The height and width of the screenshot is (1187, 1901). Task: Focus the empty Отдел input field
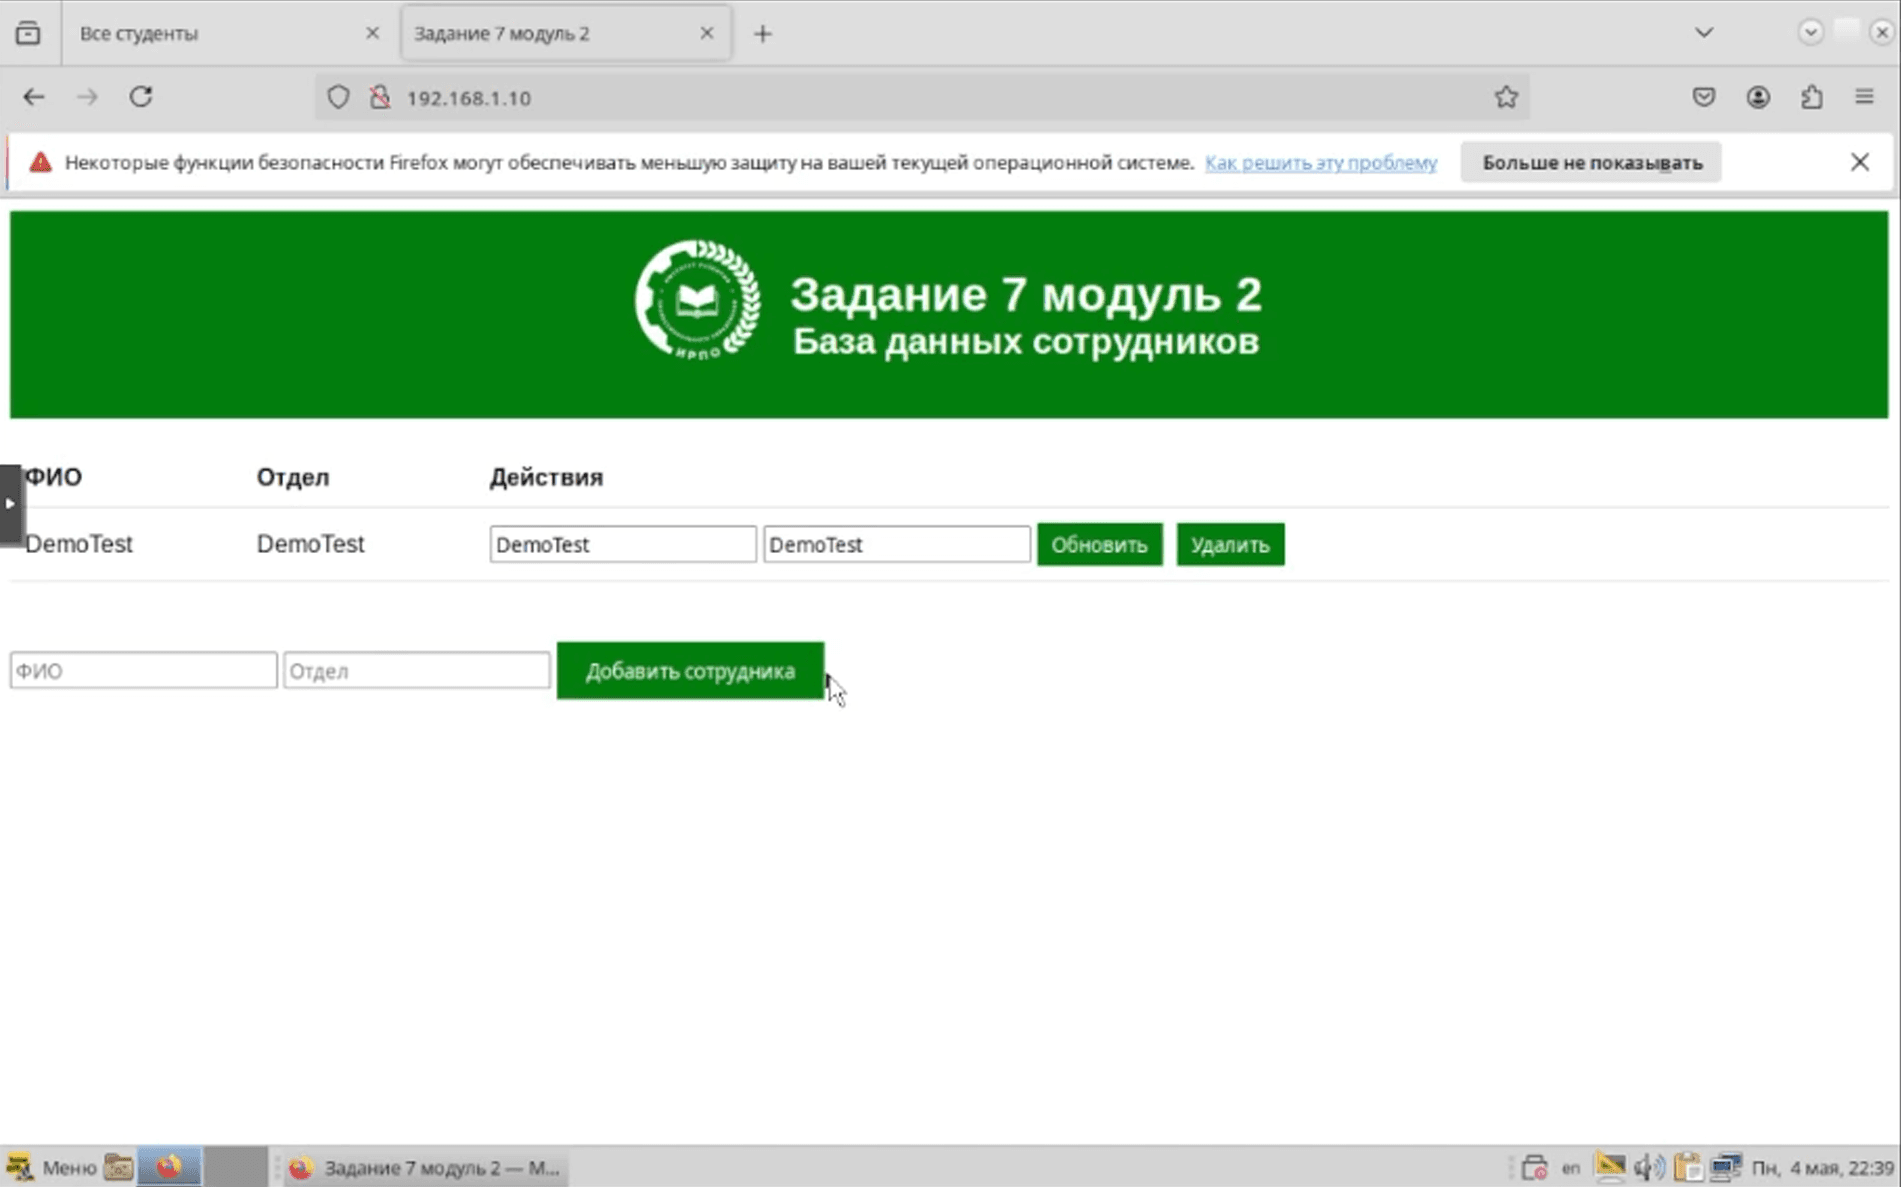(x=417, y=670)
